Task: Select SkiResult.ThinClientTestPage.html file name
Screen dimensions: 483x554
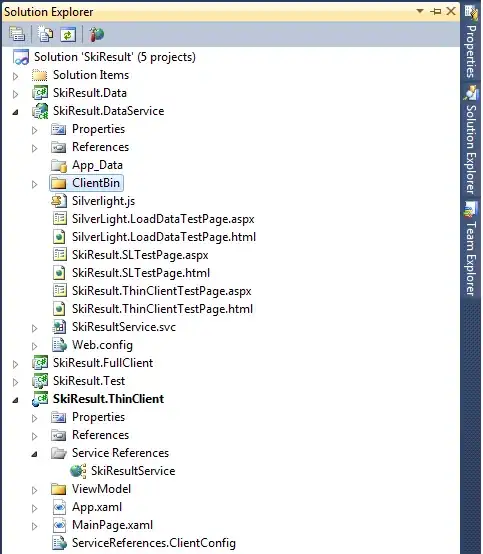Action: coord(162,309)
